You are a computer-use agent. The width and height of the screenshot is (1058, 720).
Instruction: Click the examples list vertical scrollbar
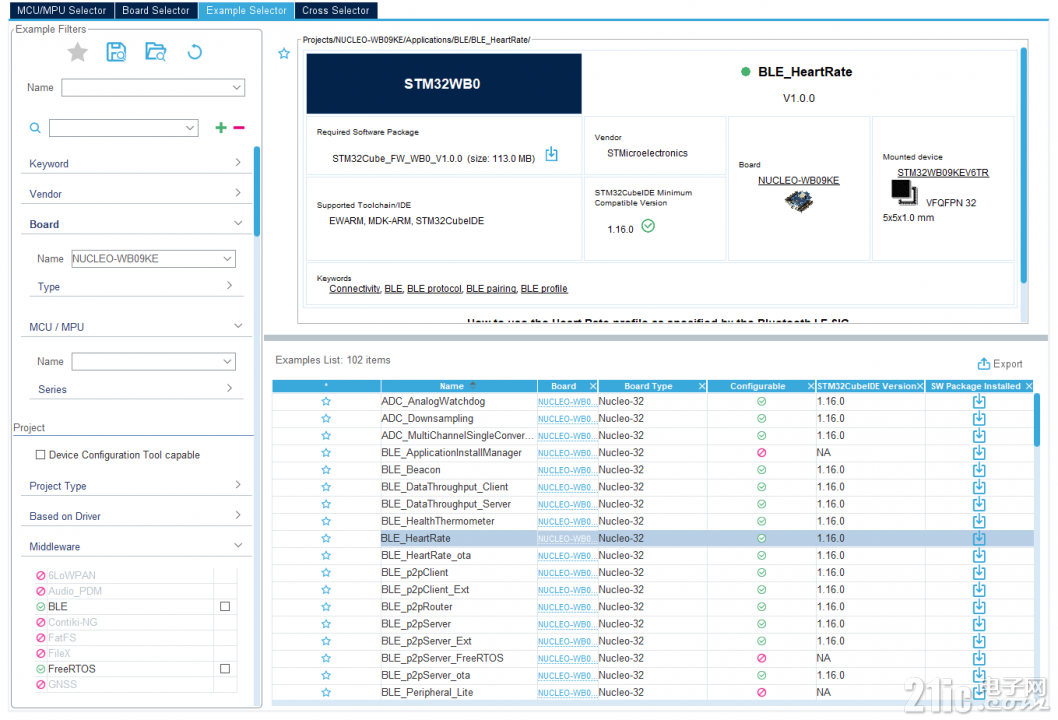1037,420
